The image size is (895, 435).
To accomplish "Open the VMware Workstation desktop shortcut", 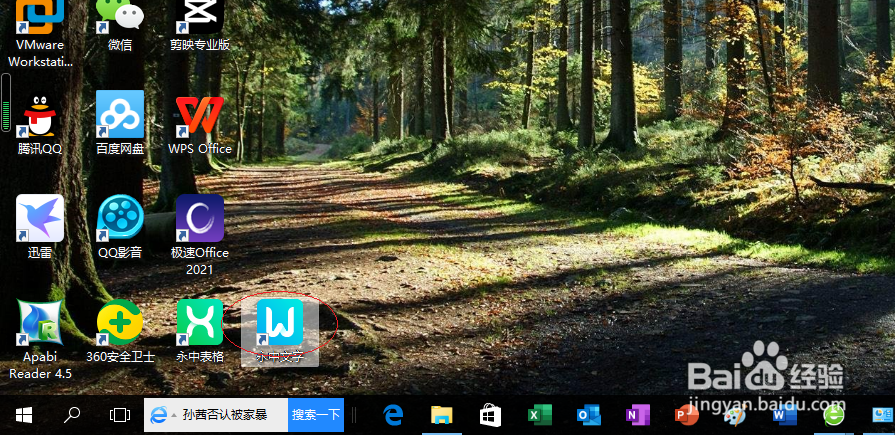I will [x=40, y=34].
